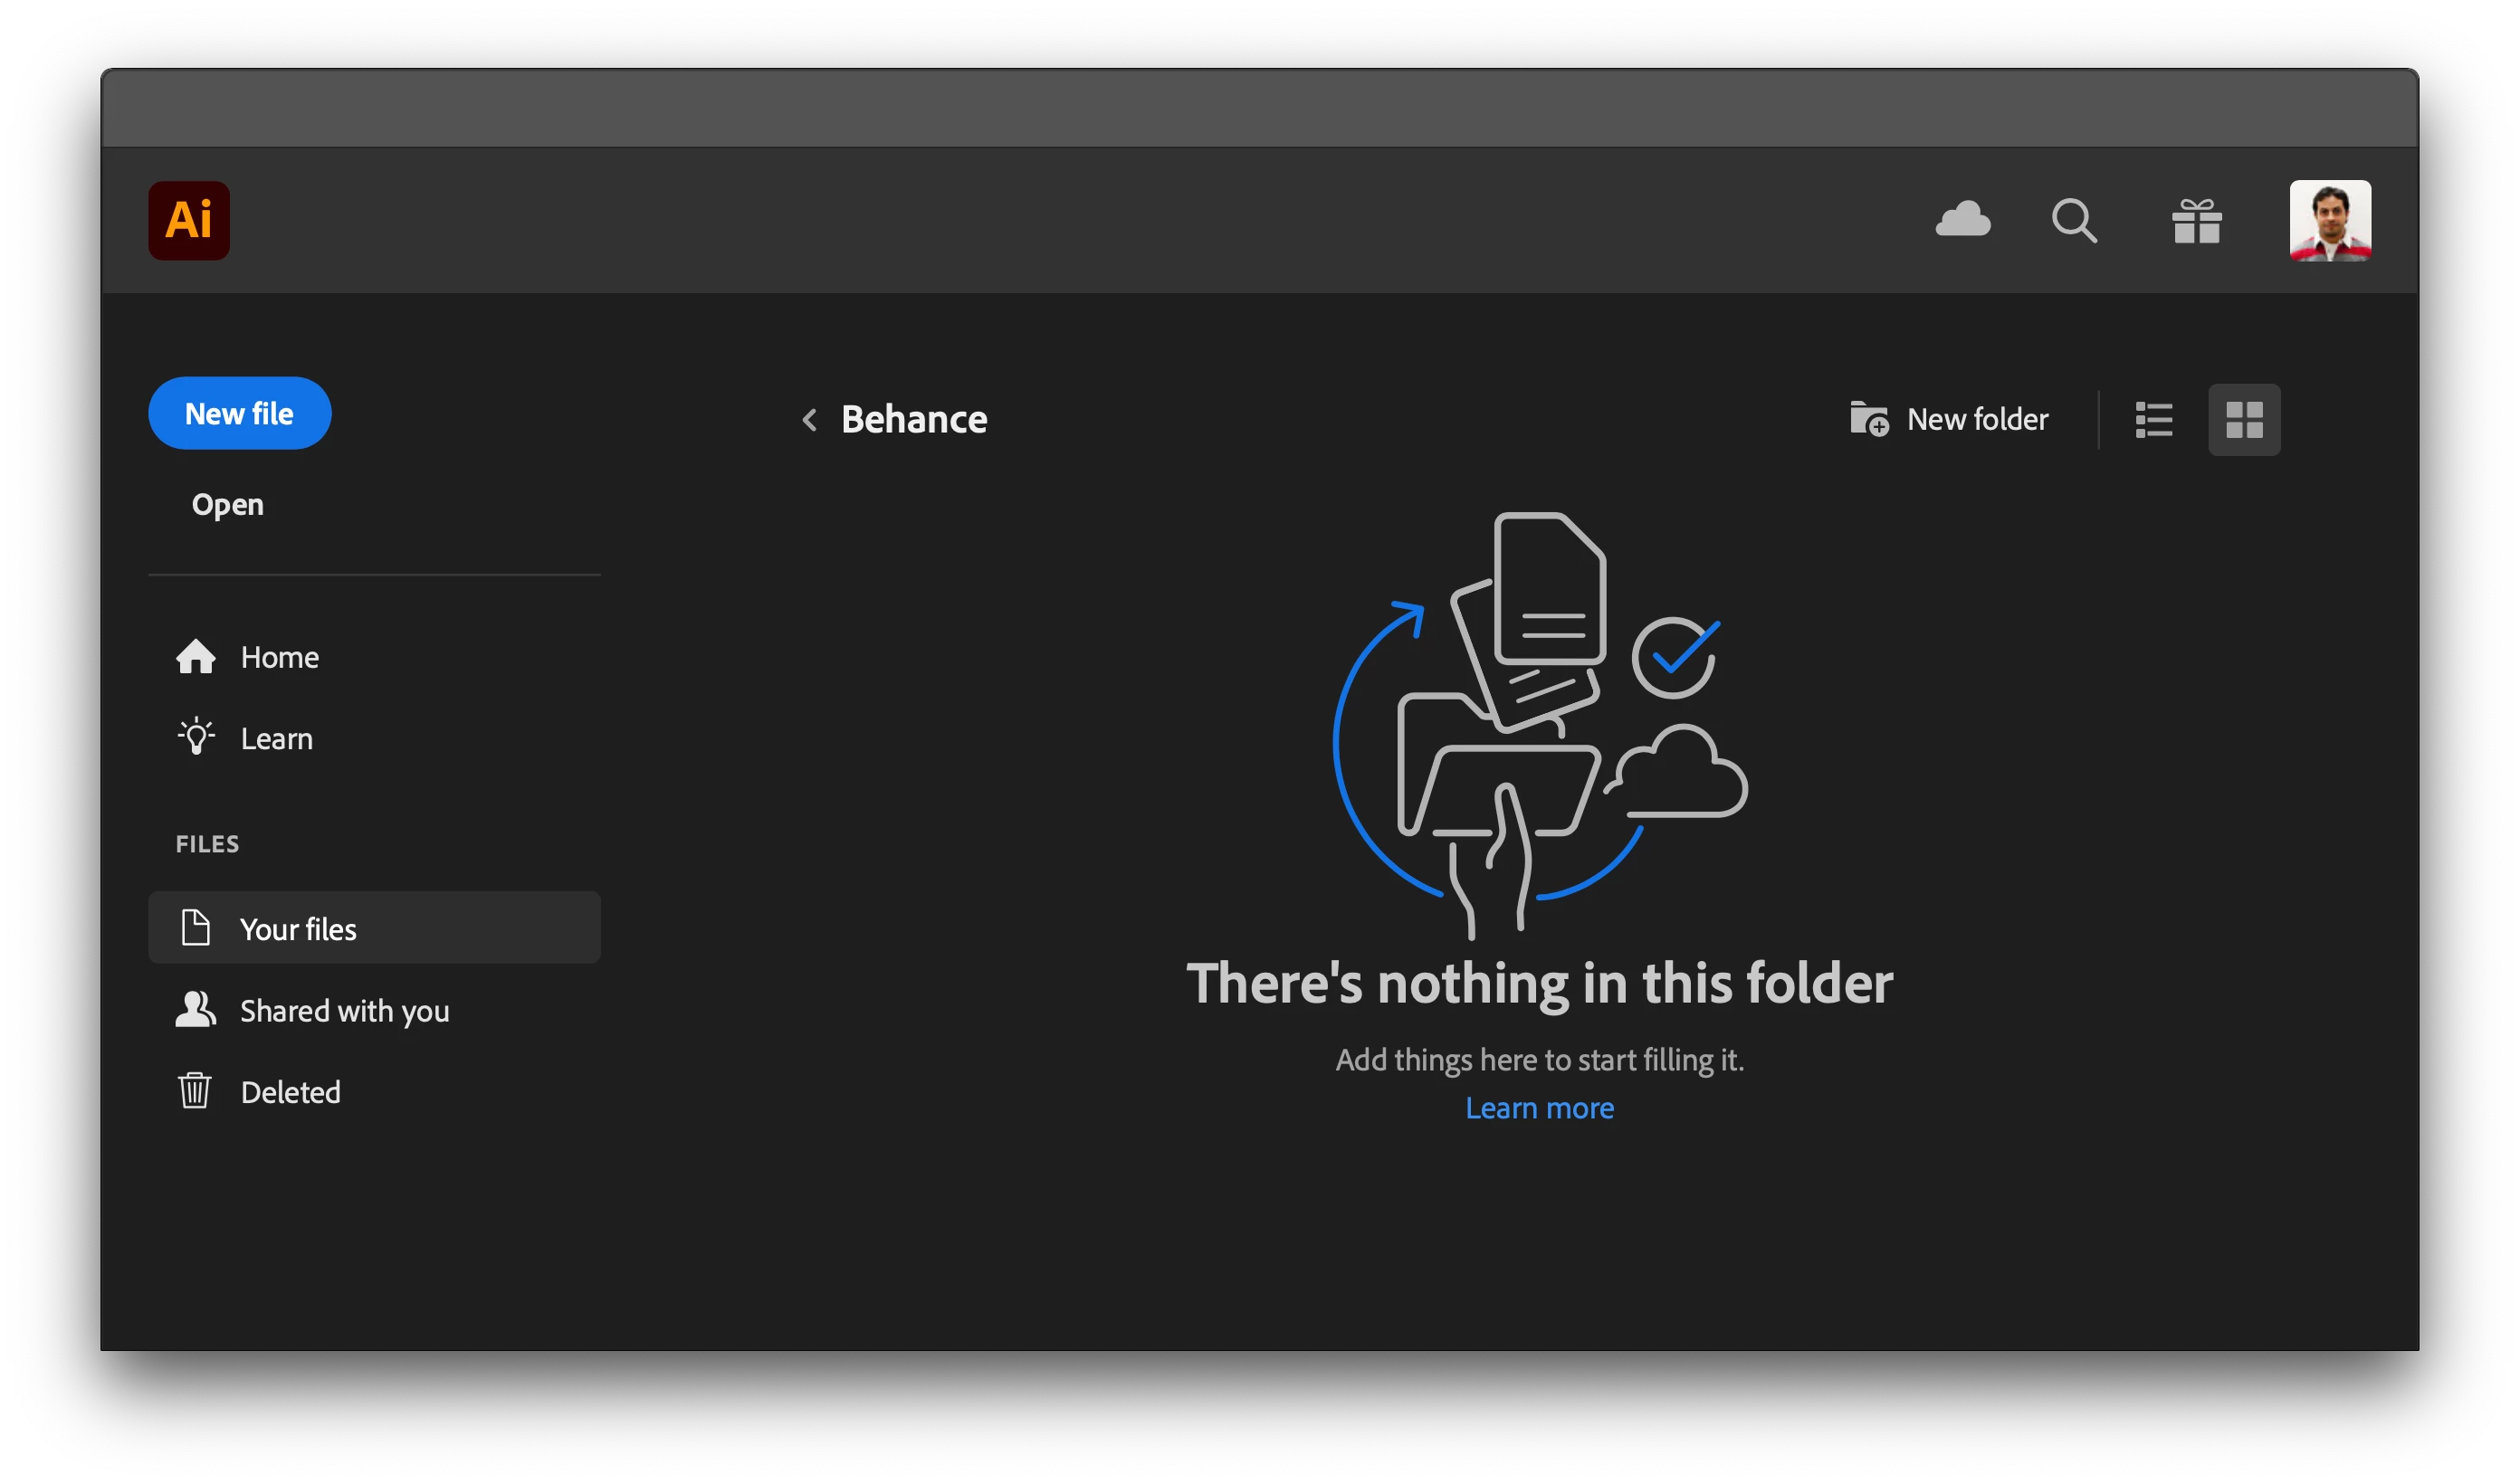The width and height of the screenshot is (2520, 1484).
Task: Create a New folder
Action: [x=1976, y=419]
